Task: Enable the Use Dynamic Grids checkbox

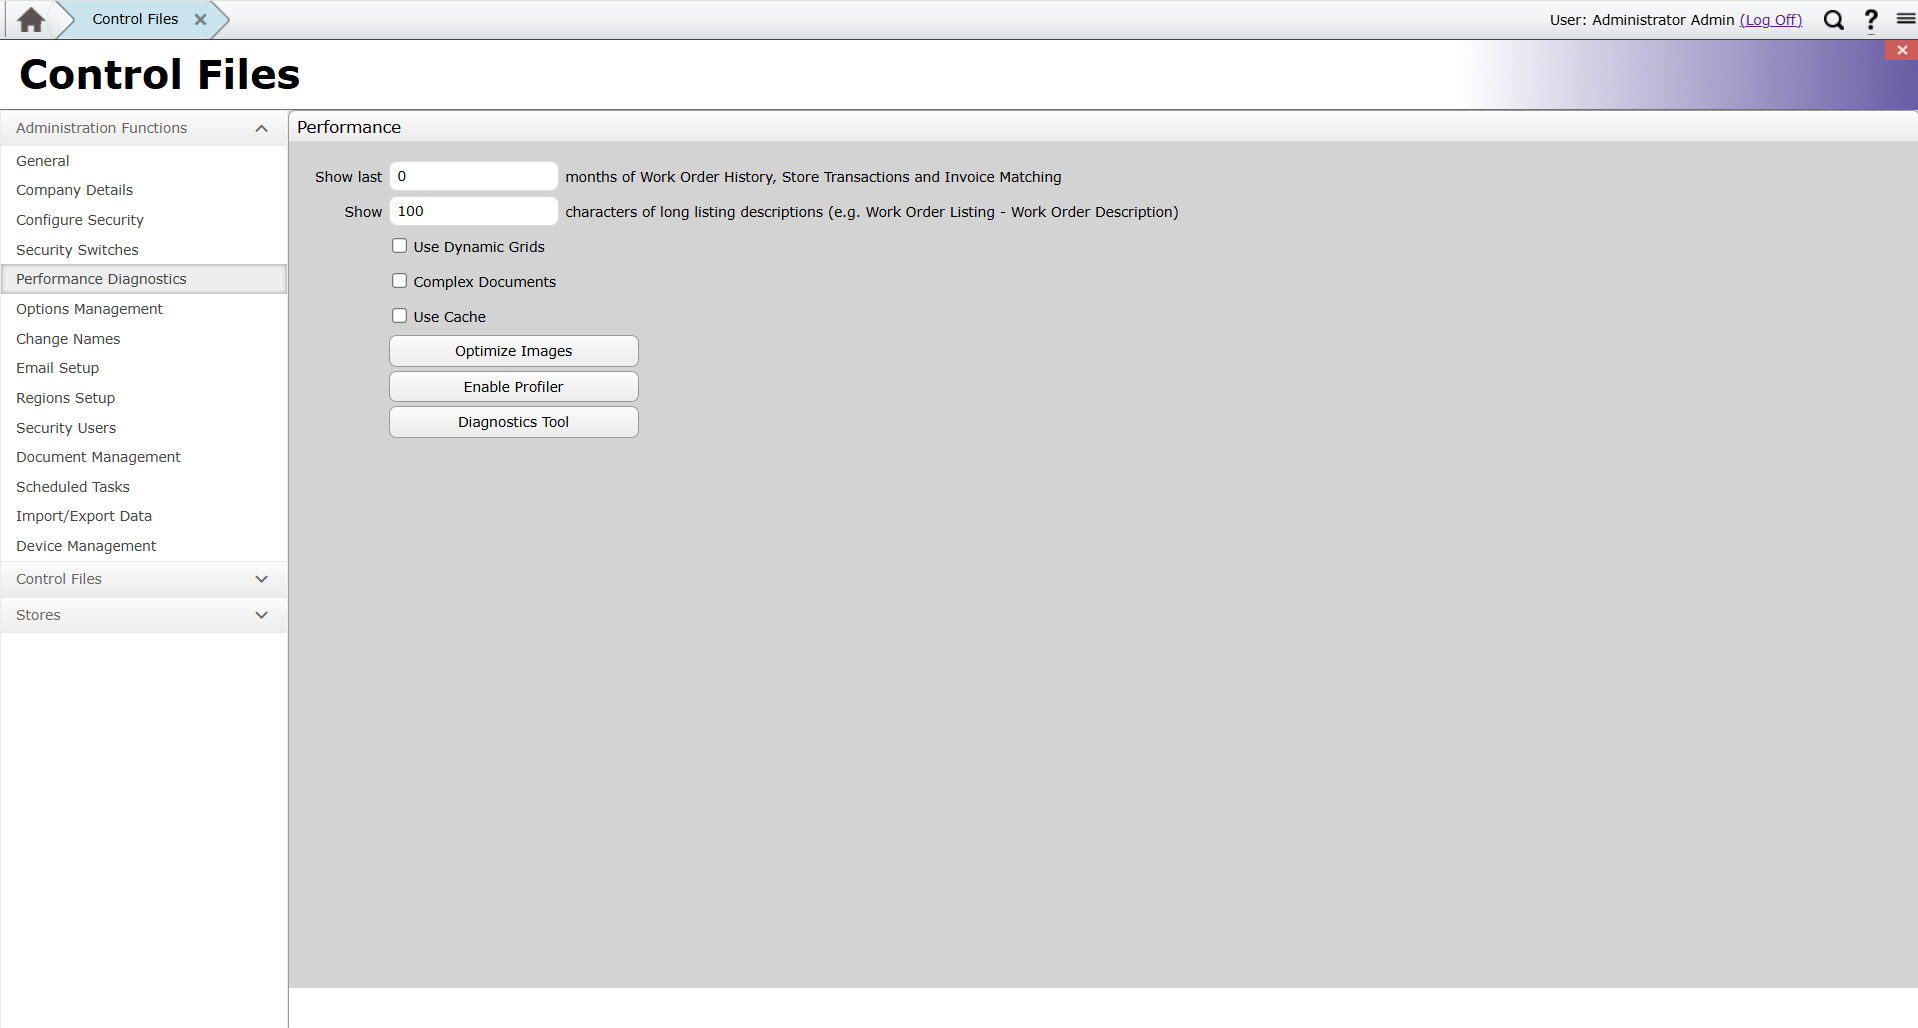Action: pyautogui.click(x=400, y=246)
